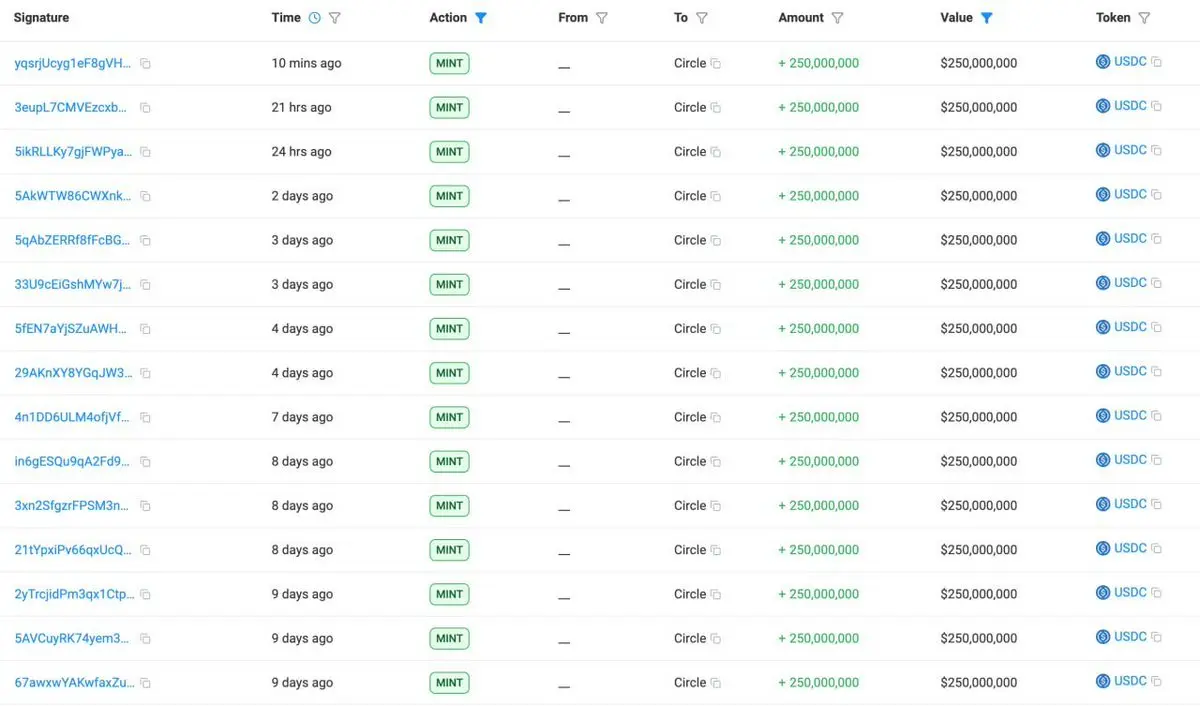The width and height of the screenshot is (1200, 707).
Task: Toggle the clock icon in the Time header
Action: (315, 18)
